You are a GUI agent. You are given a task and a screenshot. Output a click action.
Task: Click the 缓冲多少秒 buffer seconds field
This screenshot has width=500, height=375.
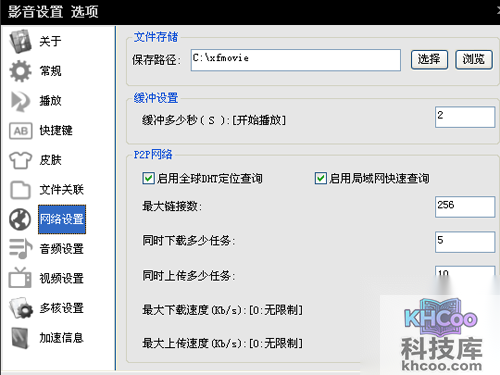point(465,117)
